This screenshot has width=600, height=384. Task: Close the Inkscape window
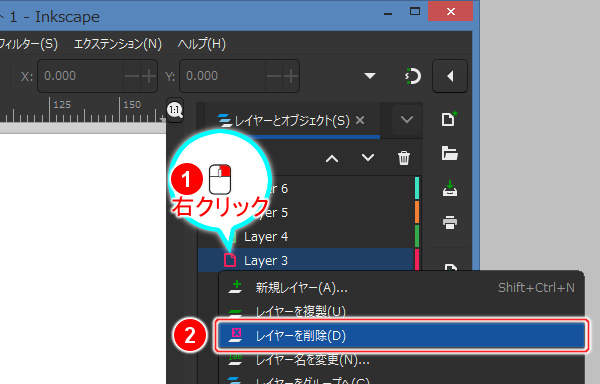[x=450, y=11]
